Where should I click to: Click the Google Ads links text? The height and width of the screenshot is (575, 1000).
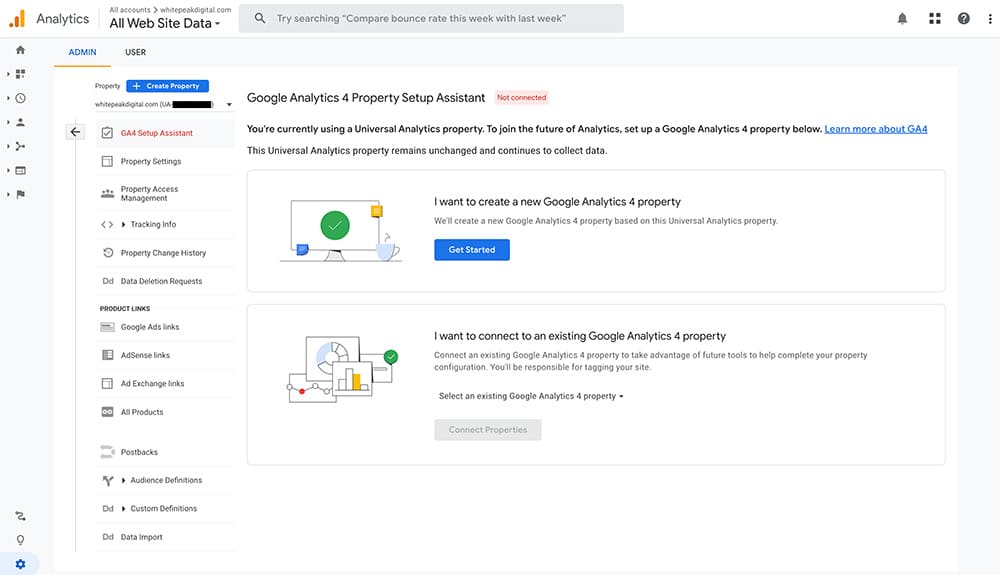tap(150, 327)
